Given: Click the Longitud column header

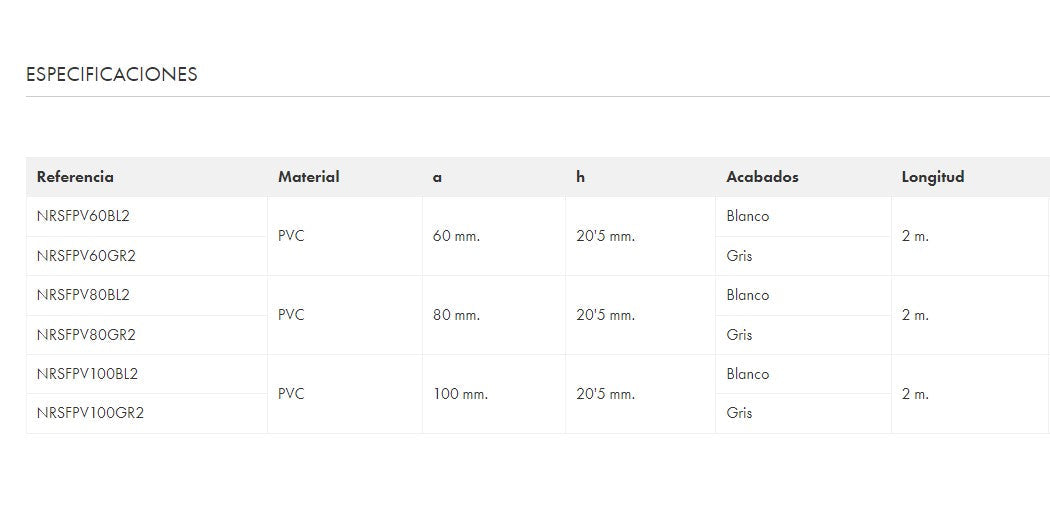Looking at the screenshot, I should point(932,177).
